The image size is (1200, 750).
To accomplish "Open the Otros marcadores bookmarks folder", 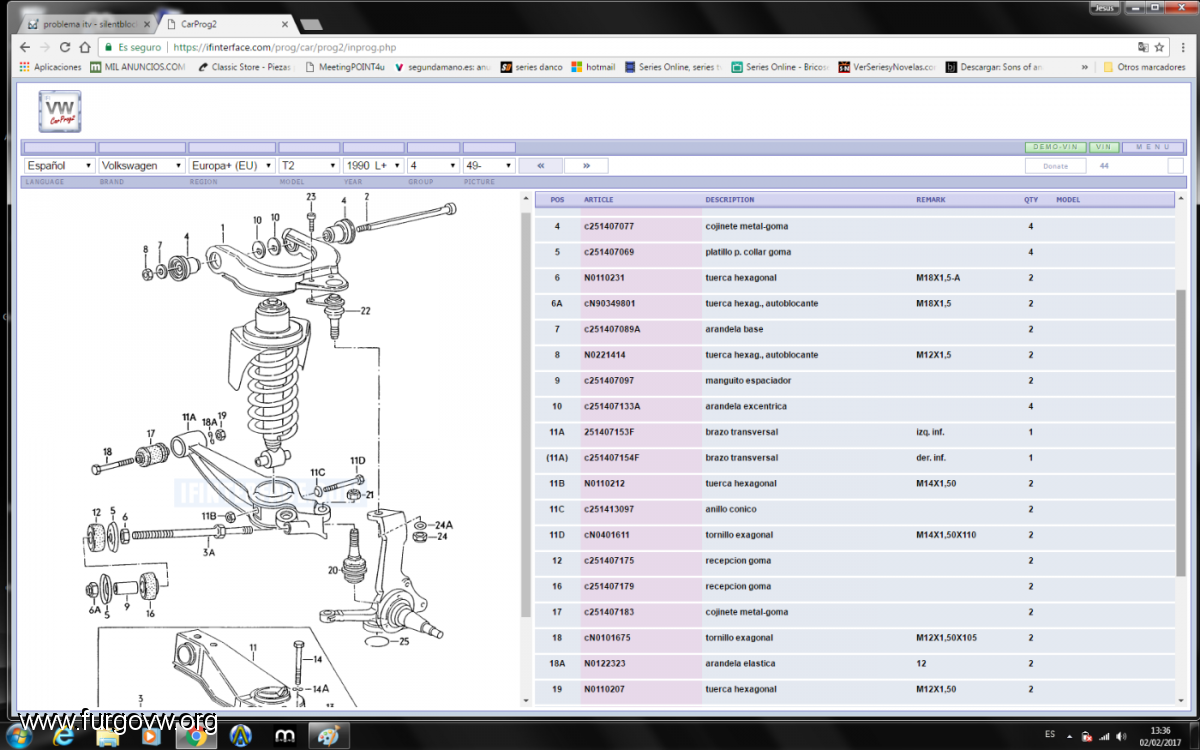I will coord(1144,67).
